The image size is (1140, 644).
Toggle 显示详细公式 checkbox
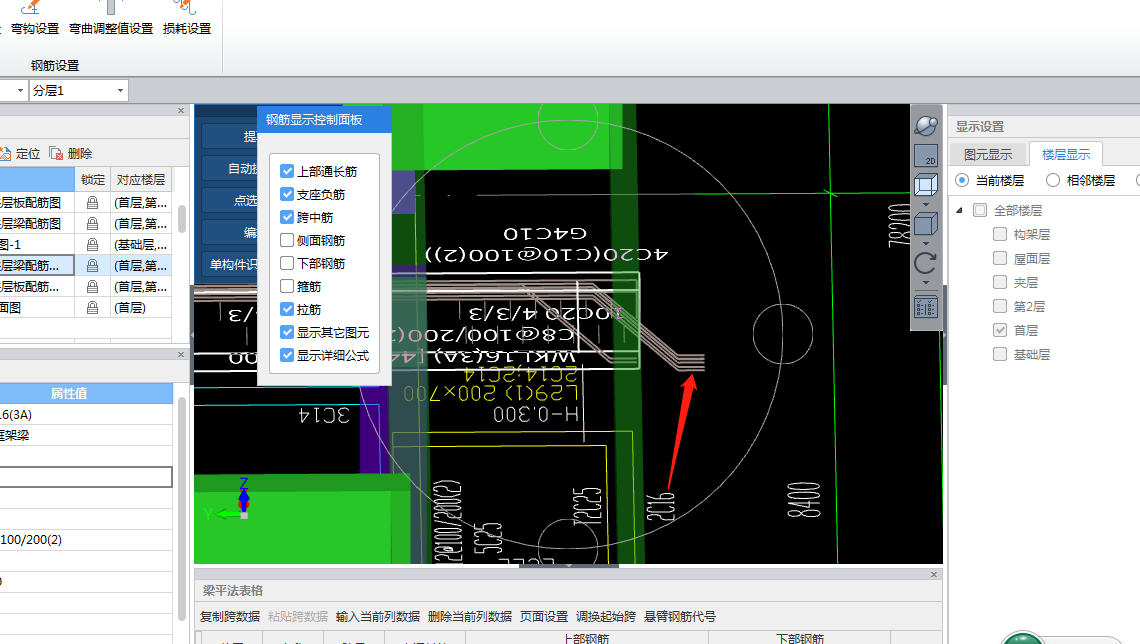click(287, 355)
